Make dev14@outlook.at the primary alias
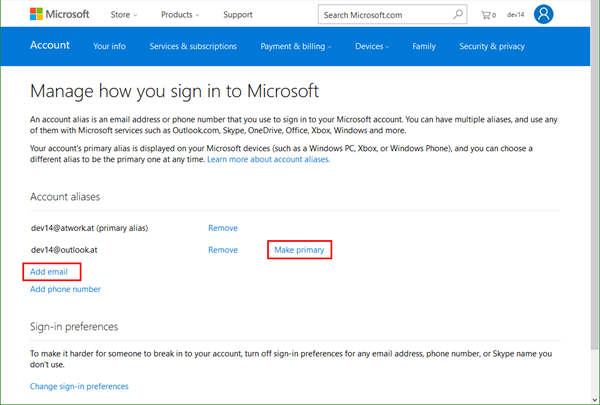The height and width of the screenshot is (405, 600). pyautogui.click(x=299, y=249)
